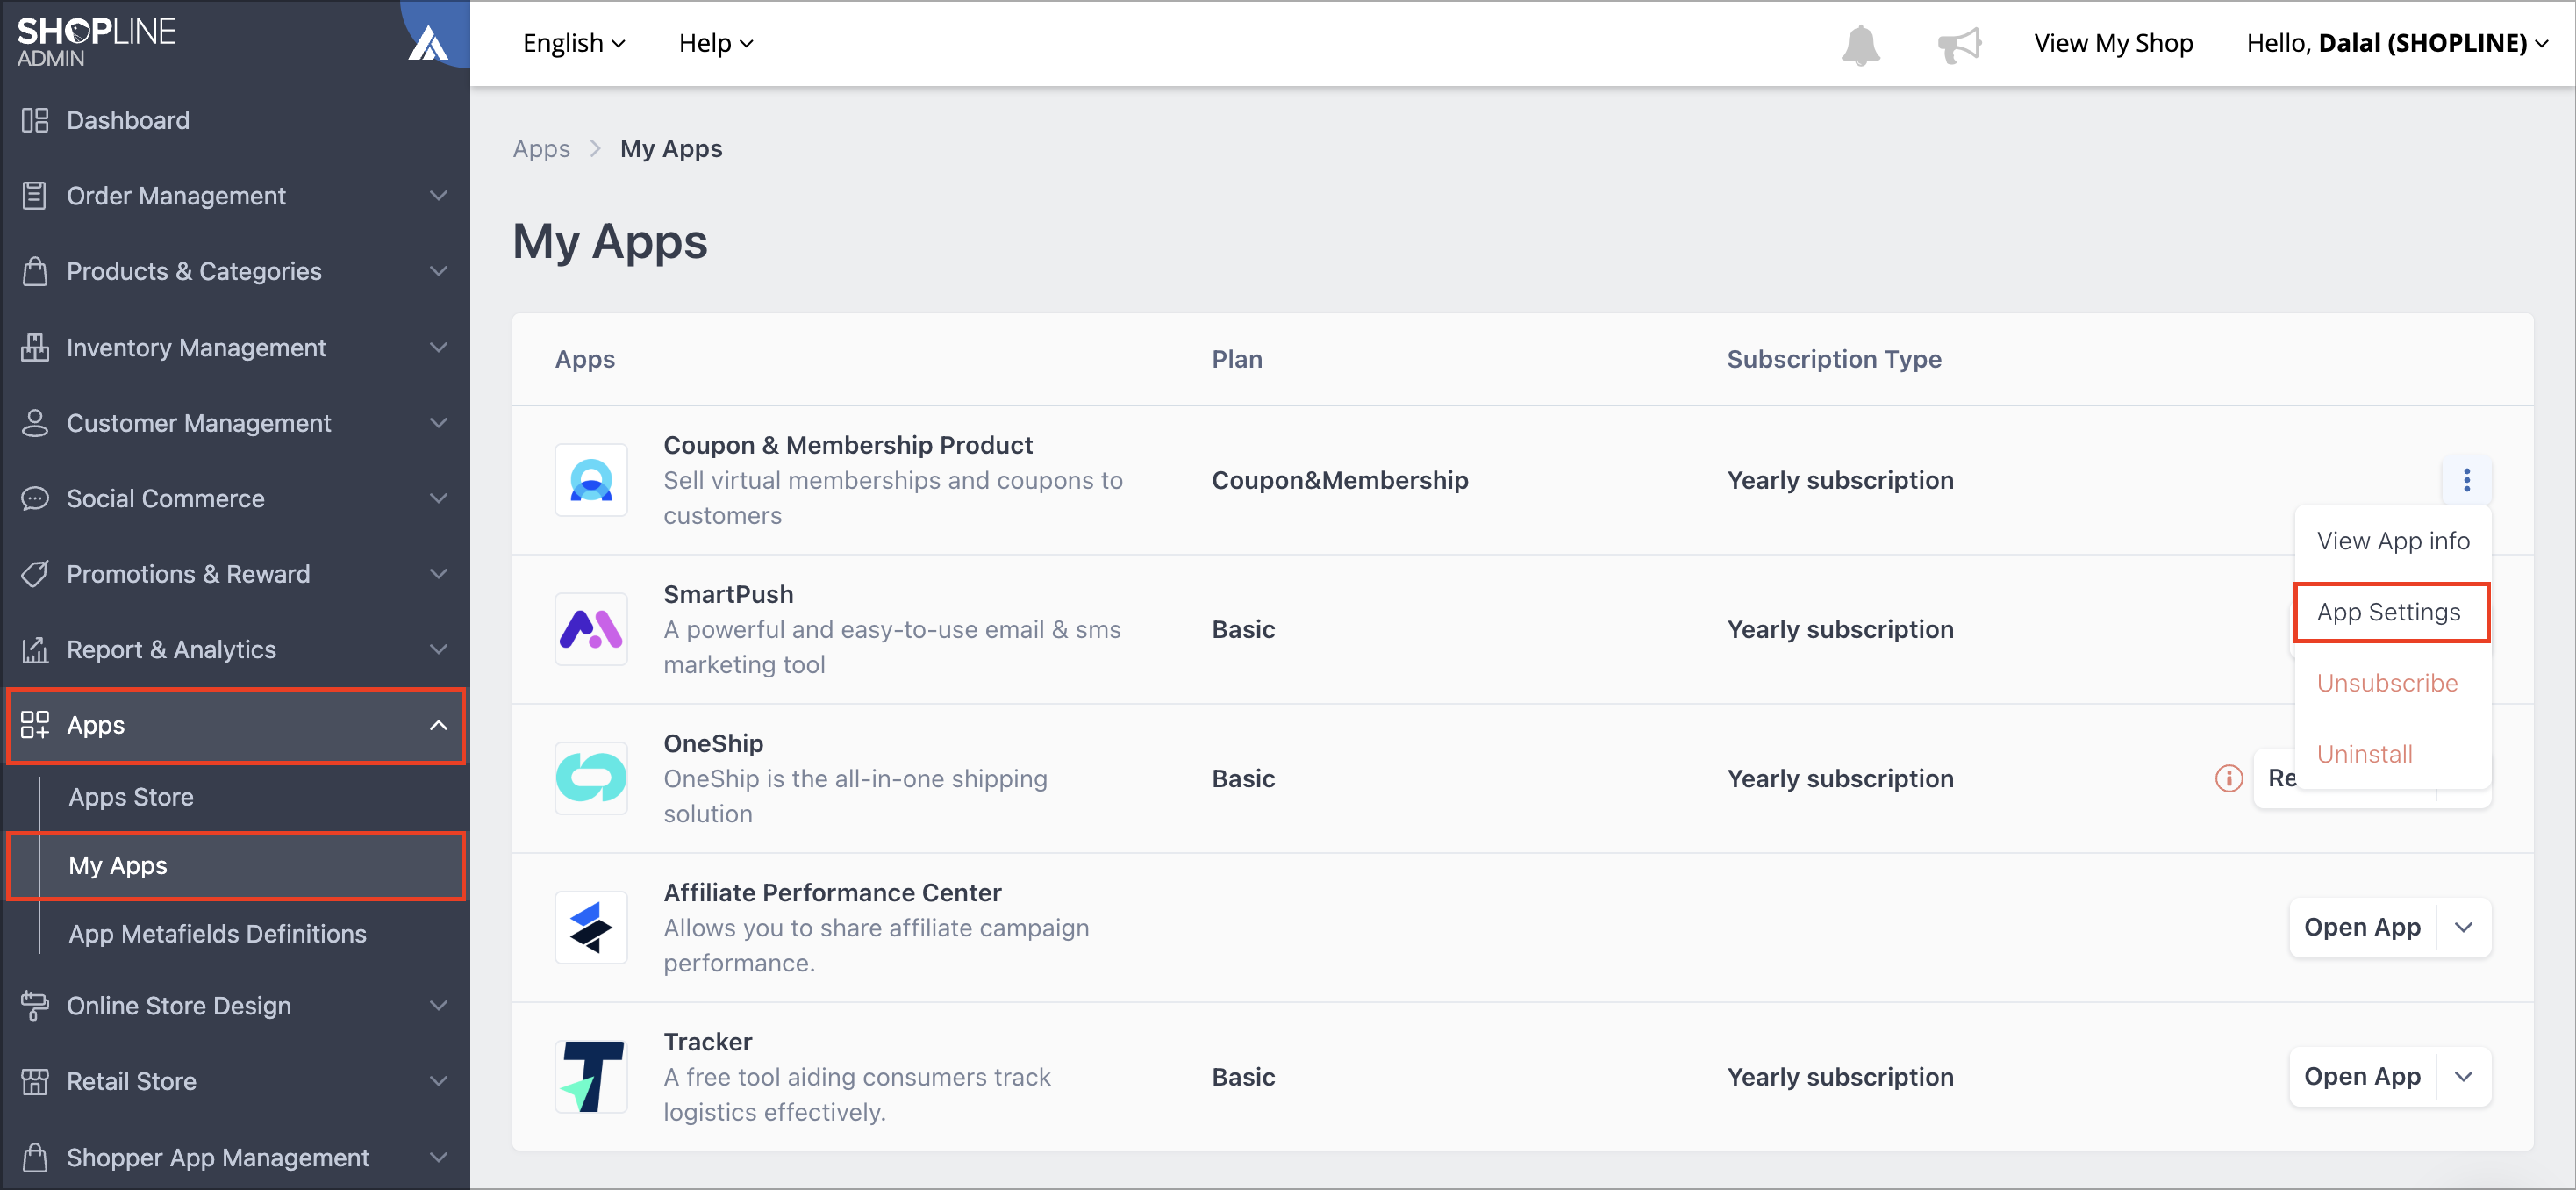Click the Products & Categories bag icon

tap(35, 271)
